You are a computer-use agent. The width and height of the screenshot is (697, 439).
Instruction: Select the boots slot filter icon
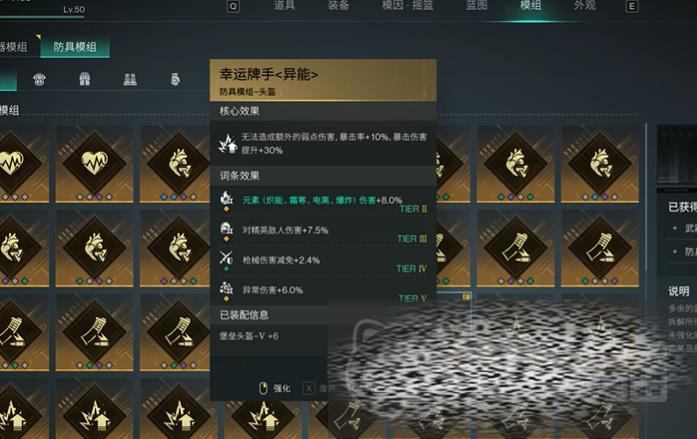[x=130, y=80]
